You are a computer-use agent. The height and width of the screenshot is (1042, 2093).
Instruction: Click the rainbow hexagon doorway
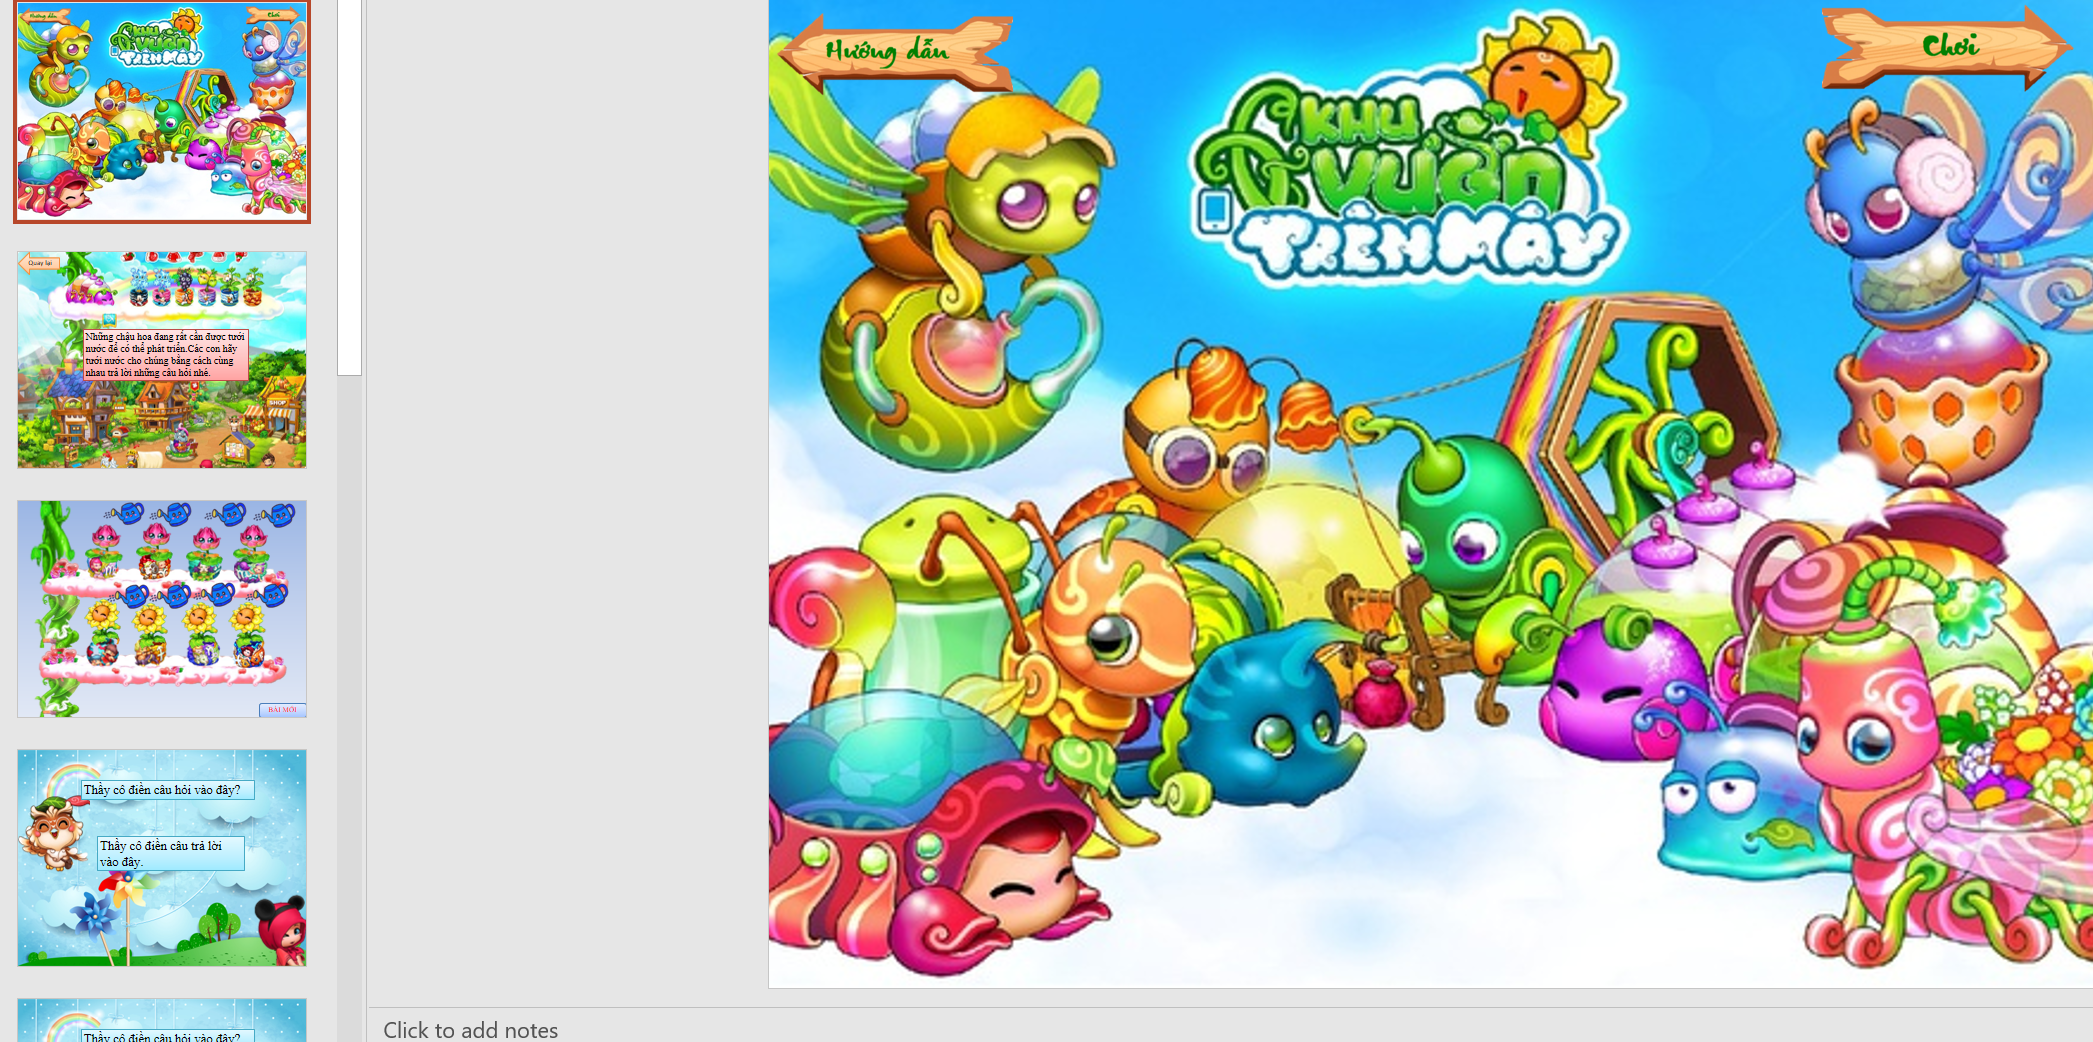[1640, 400]
